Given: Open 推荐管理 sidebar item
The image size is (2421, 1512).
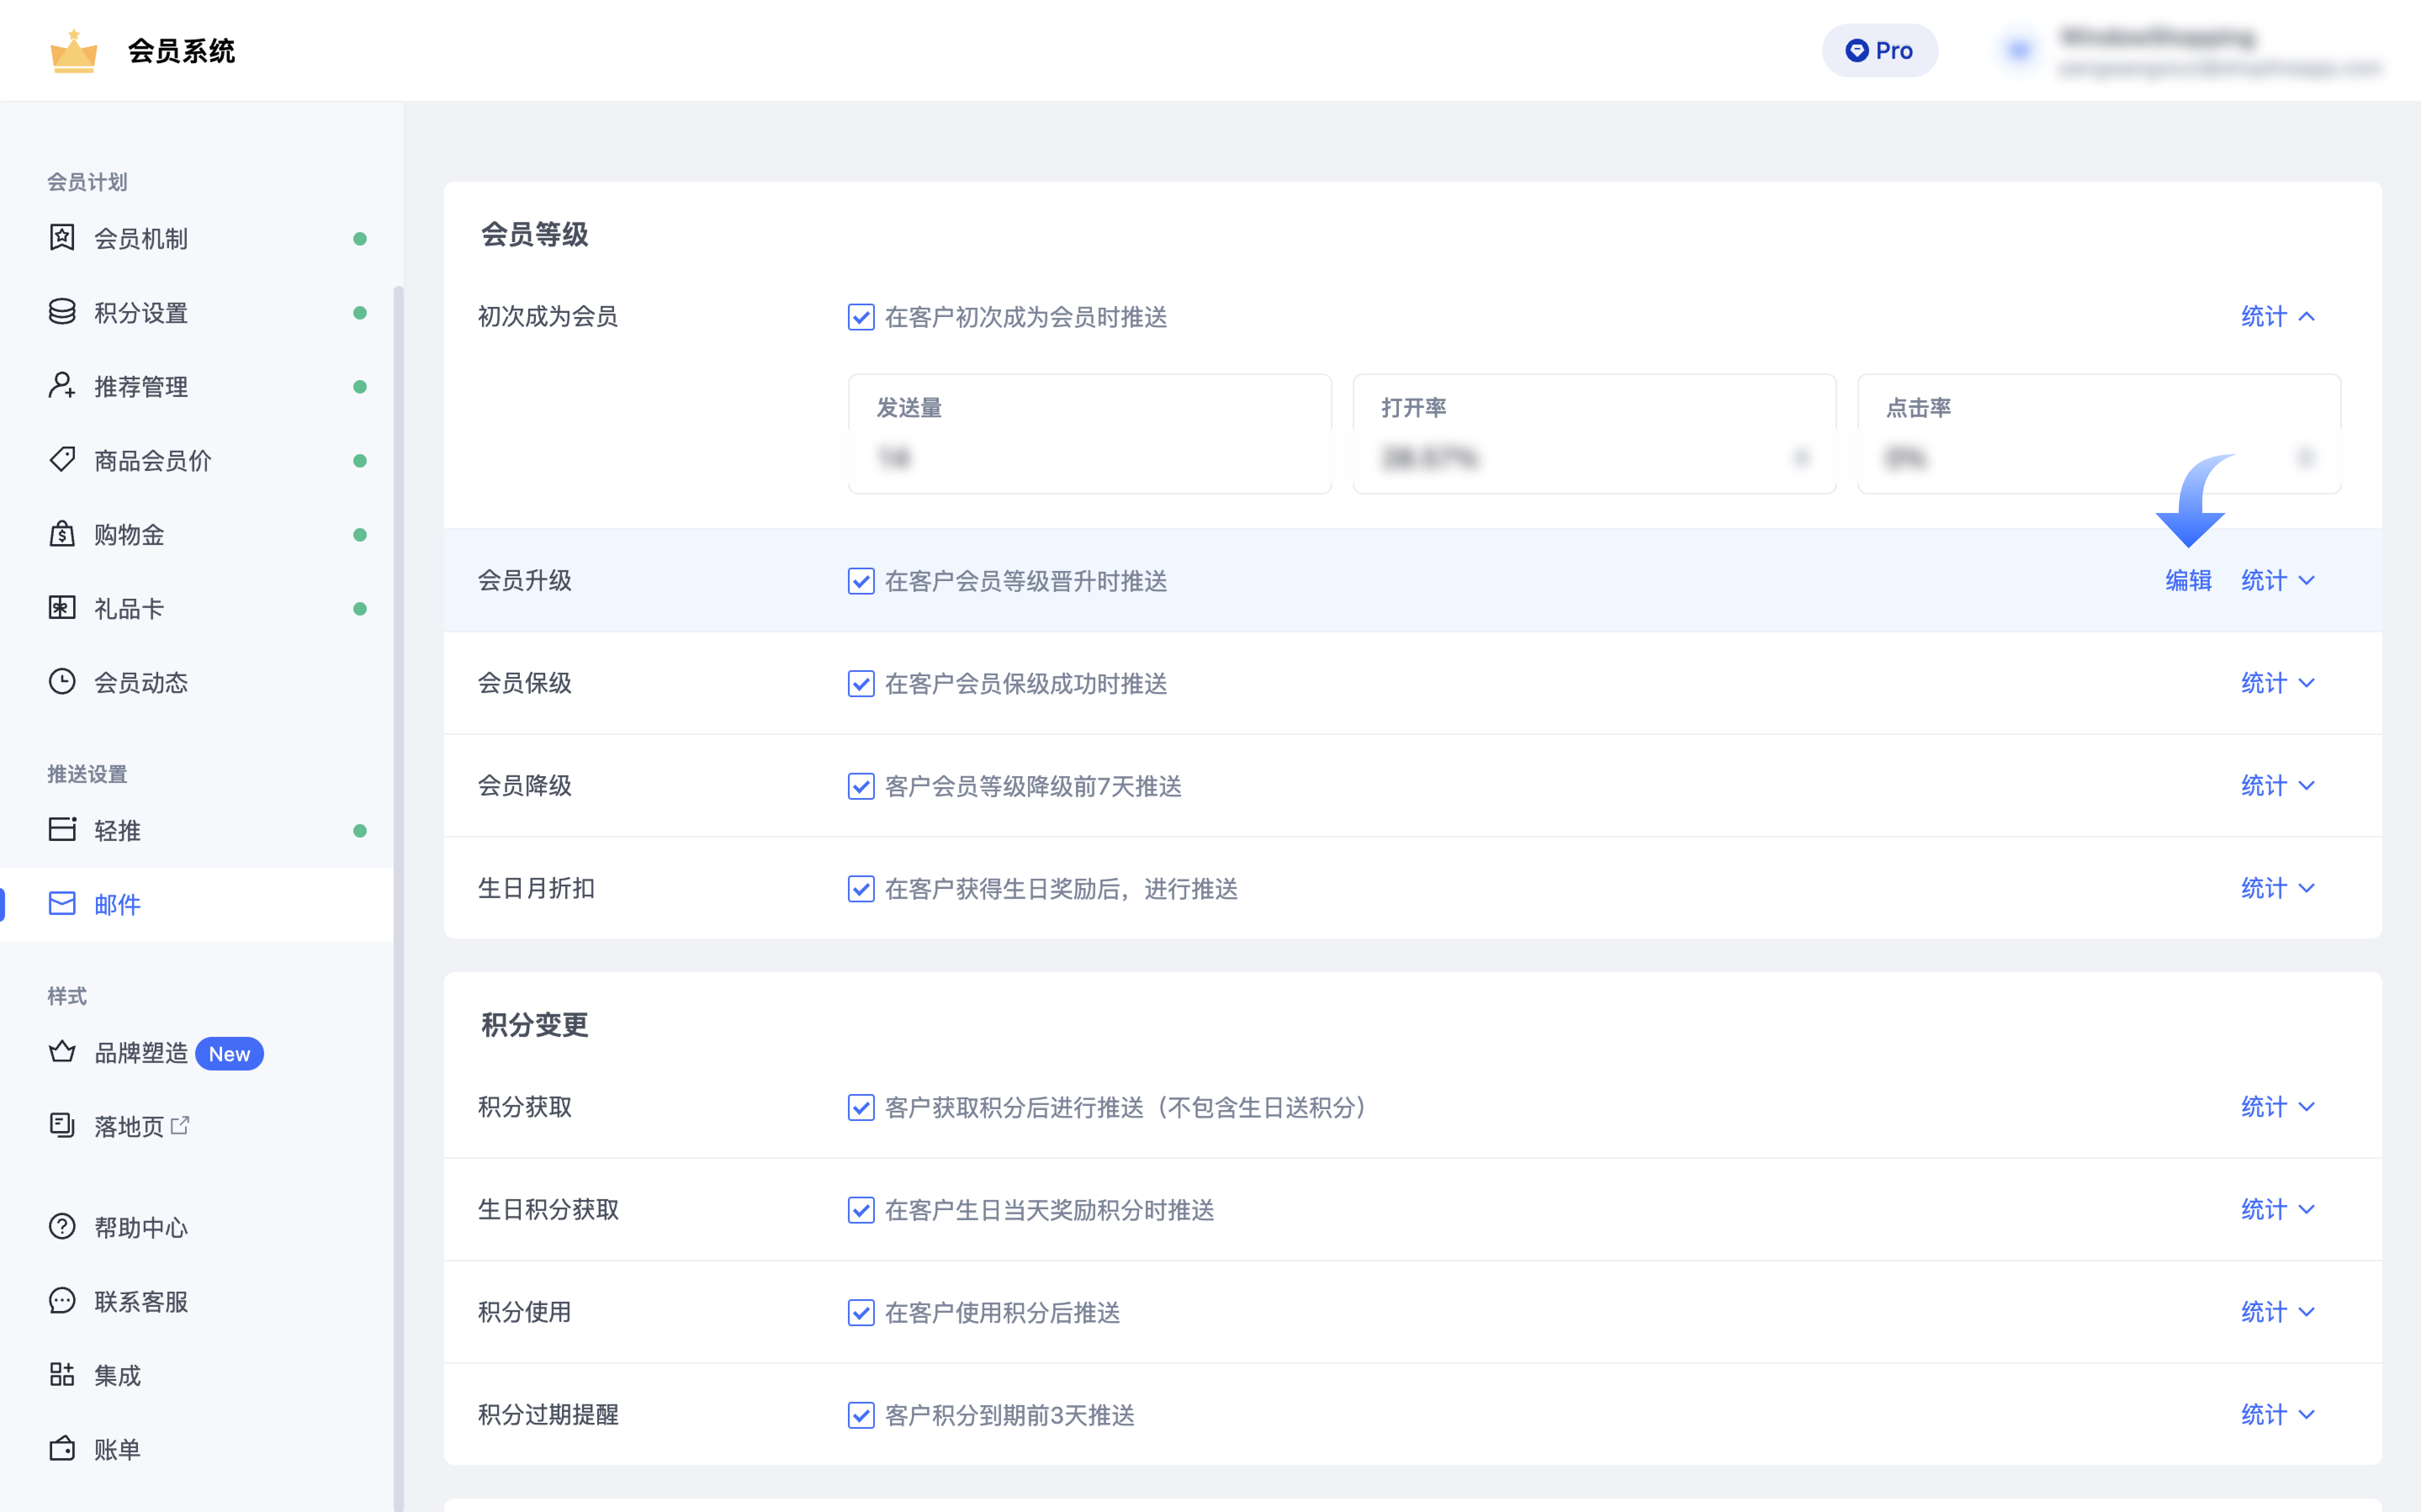Looking at the screenshot, I should coord(197,386).
